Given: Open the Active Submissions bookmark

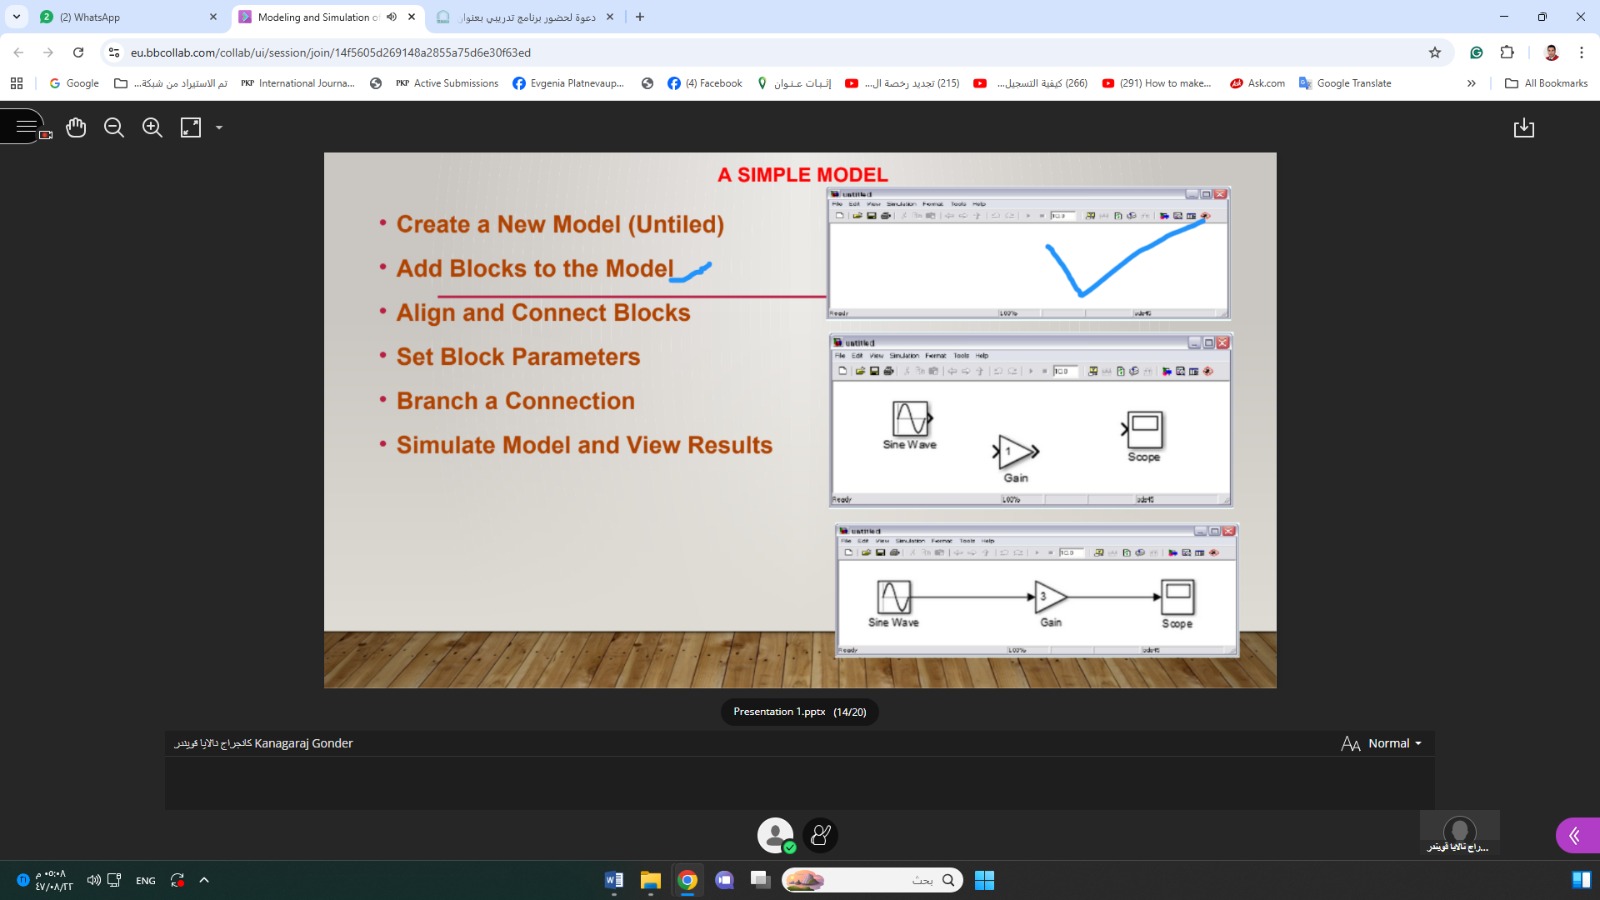Looking at the screenshot, I should pos(447,83).
